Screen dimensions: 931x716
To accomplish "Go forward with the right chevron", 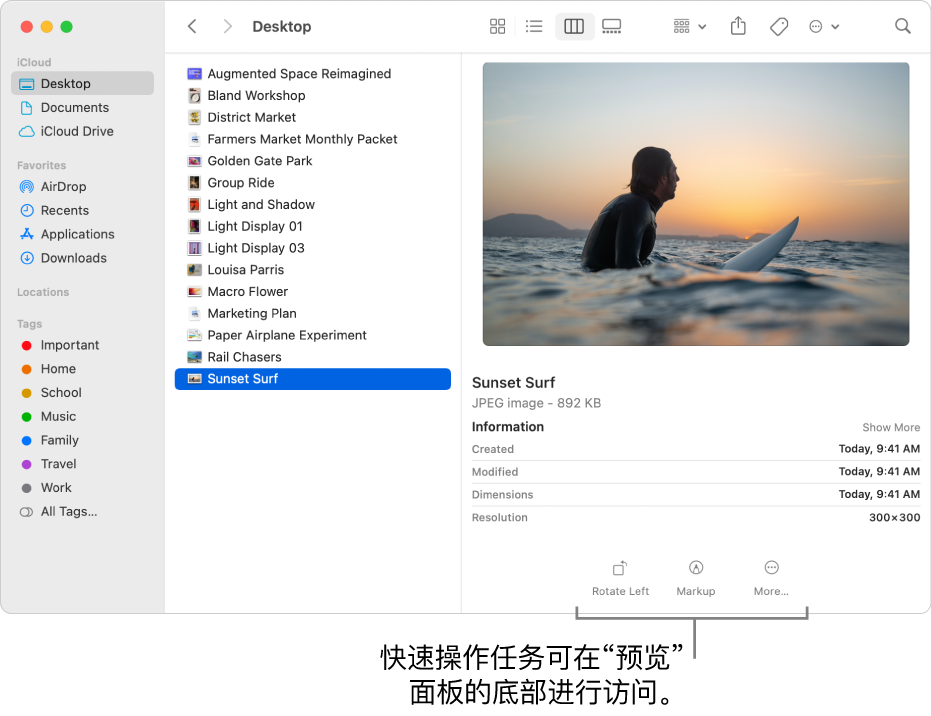I will click(227, 26).
